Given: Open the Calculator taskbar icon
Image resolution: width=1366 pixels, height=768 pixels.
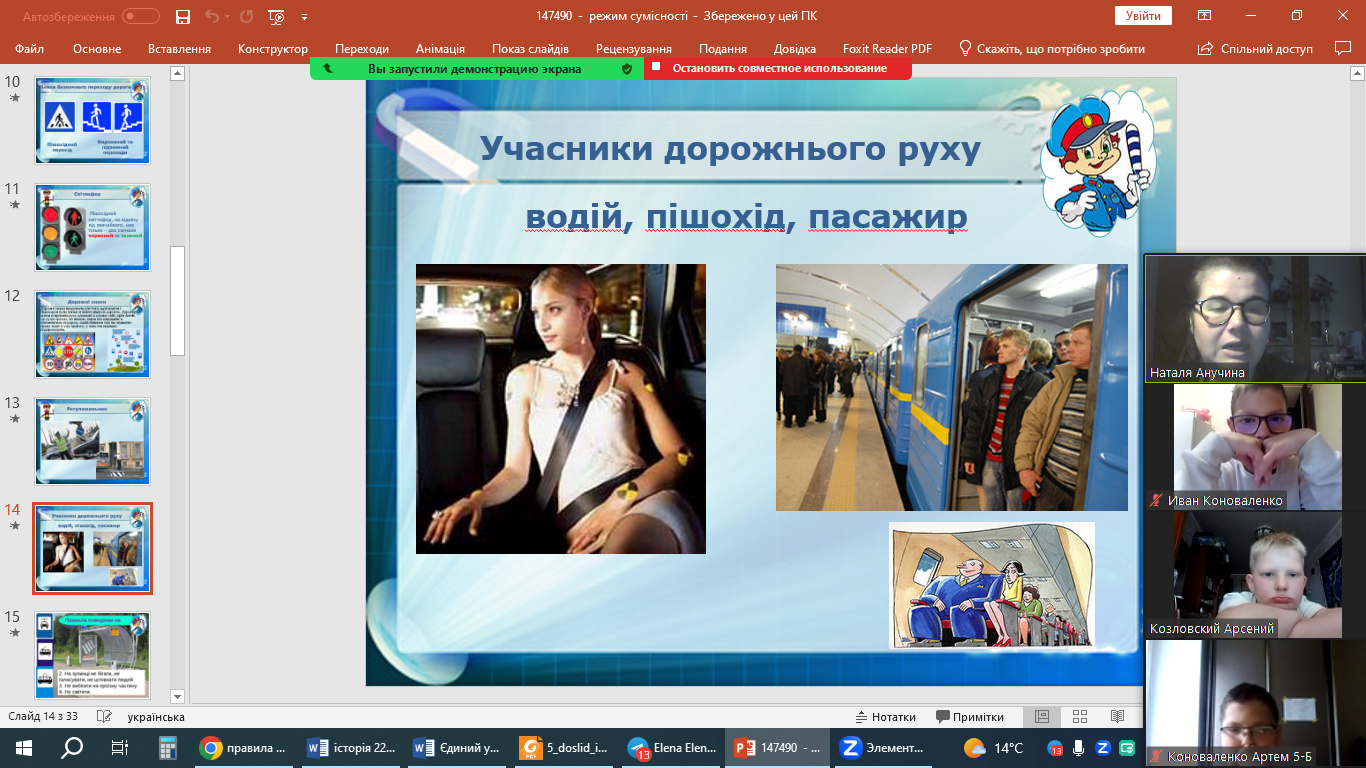Looking at the screenshot, I should click(168, 747).
